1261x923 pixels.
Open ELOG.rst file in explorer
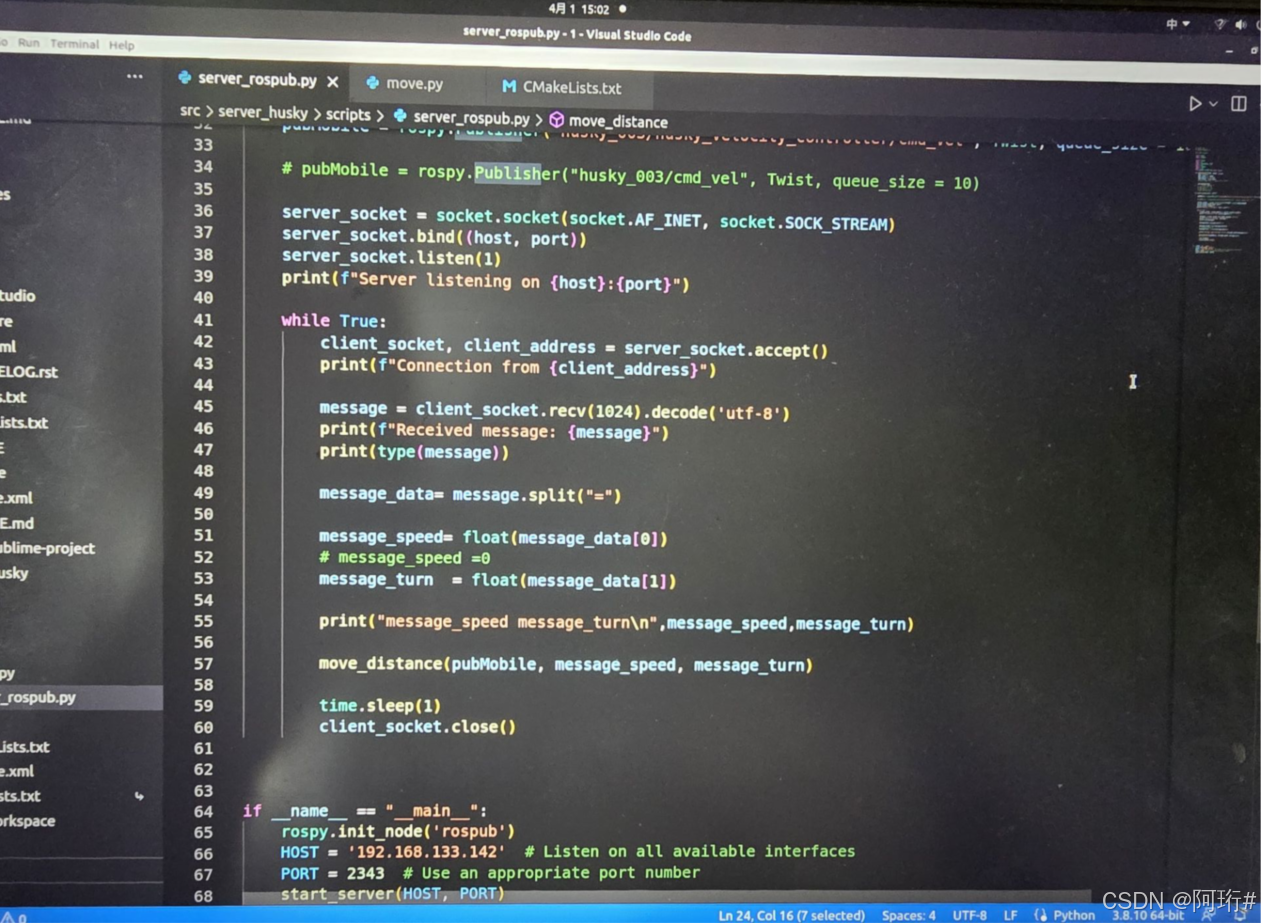tap(29, 371)
